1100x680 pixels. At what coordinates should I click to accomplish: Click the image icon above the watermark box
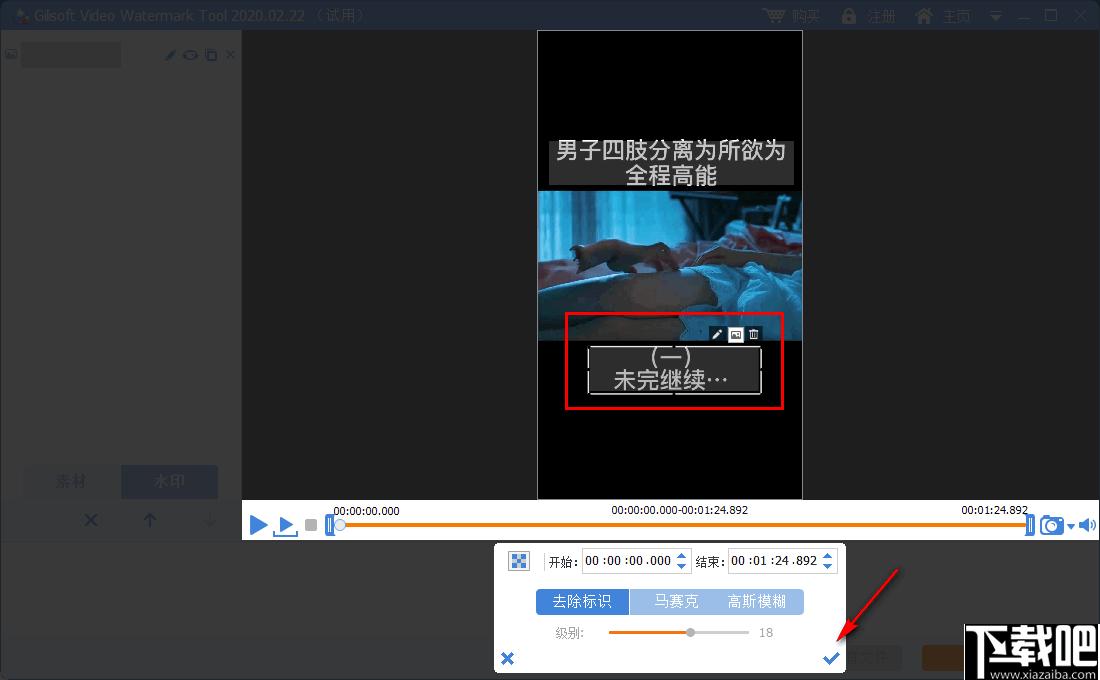pyautogui.click(x=736, y=335)
